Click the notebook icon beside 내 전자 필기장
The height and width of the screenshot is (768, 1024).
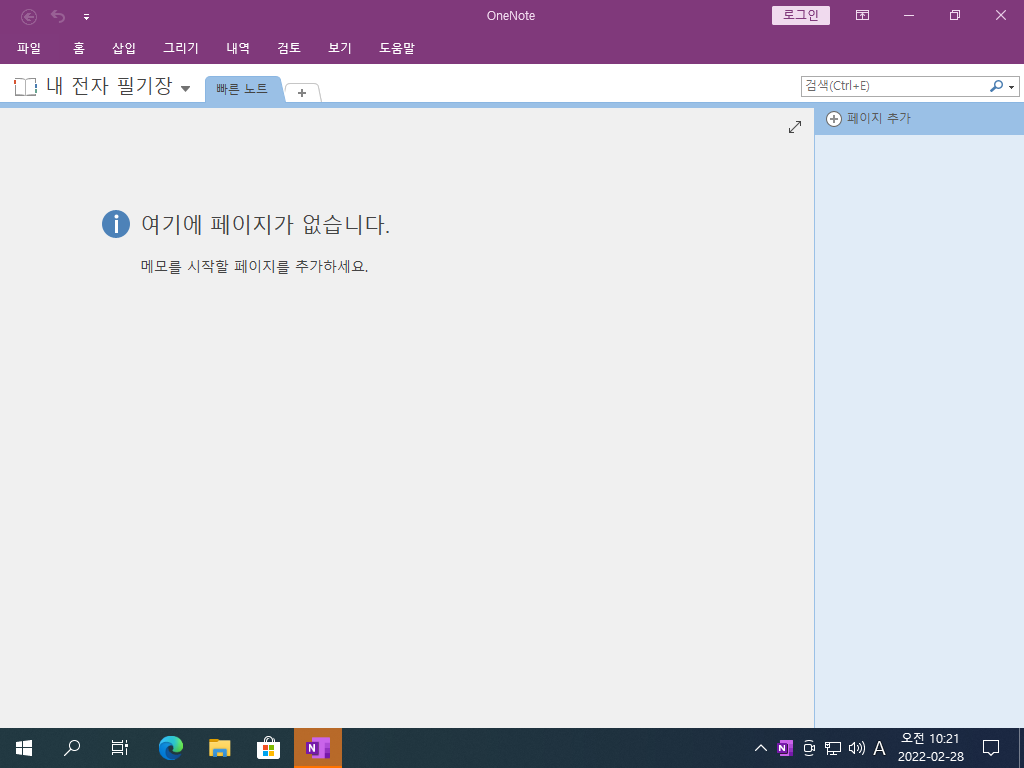25,86
